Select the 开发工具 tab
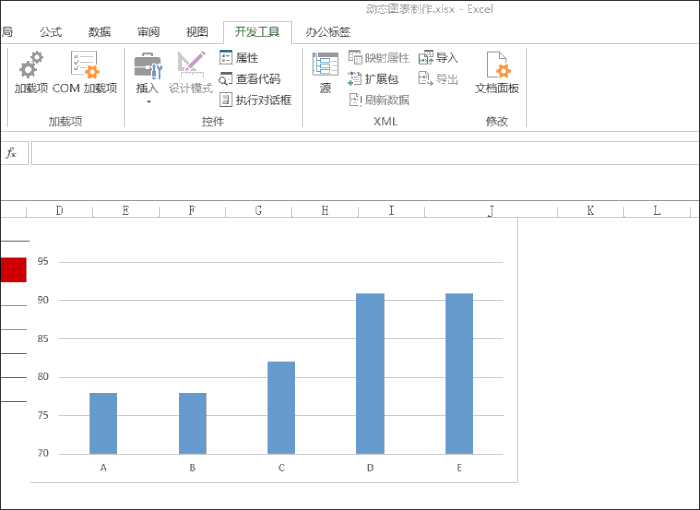The image size is (700, 510). point(257,32)
